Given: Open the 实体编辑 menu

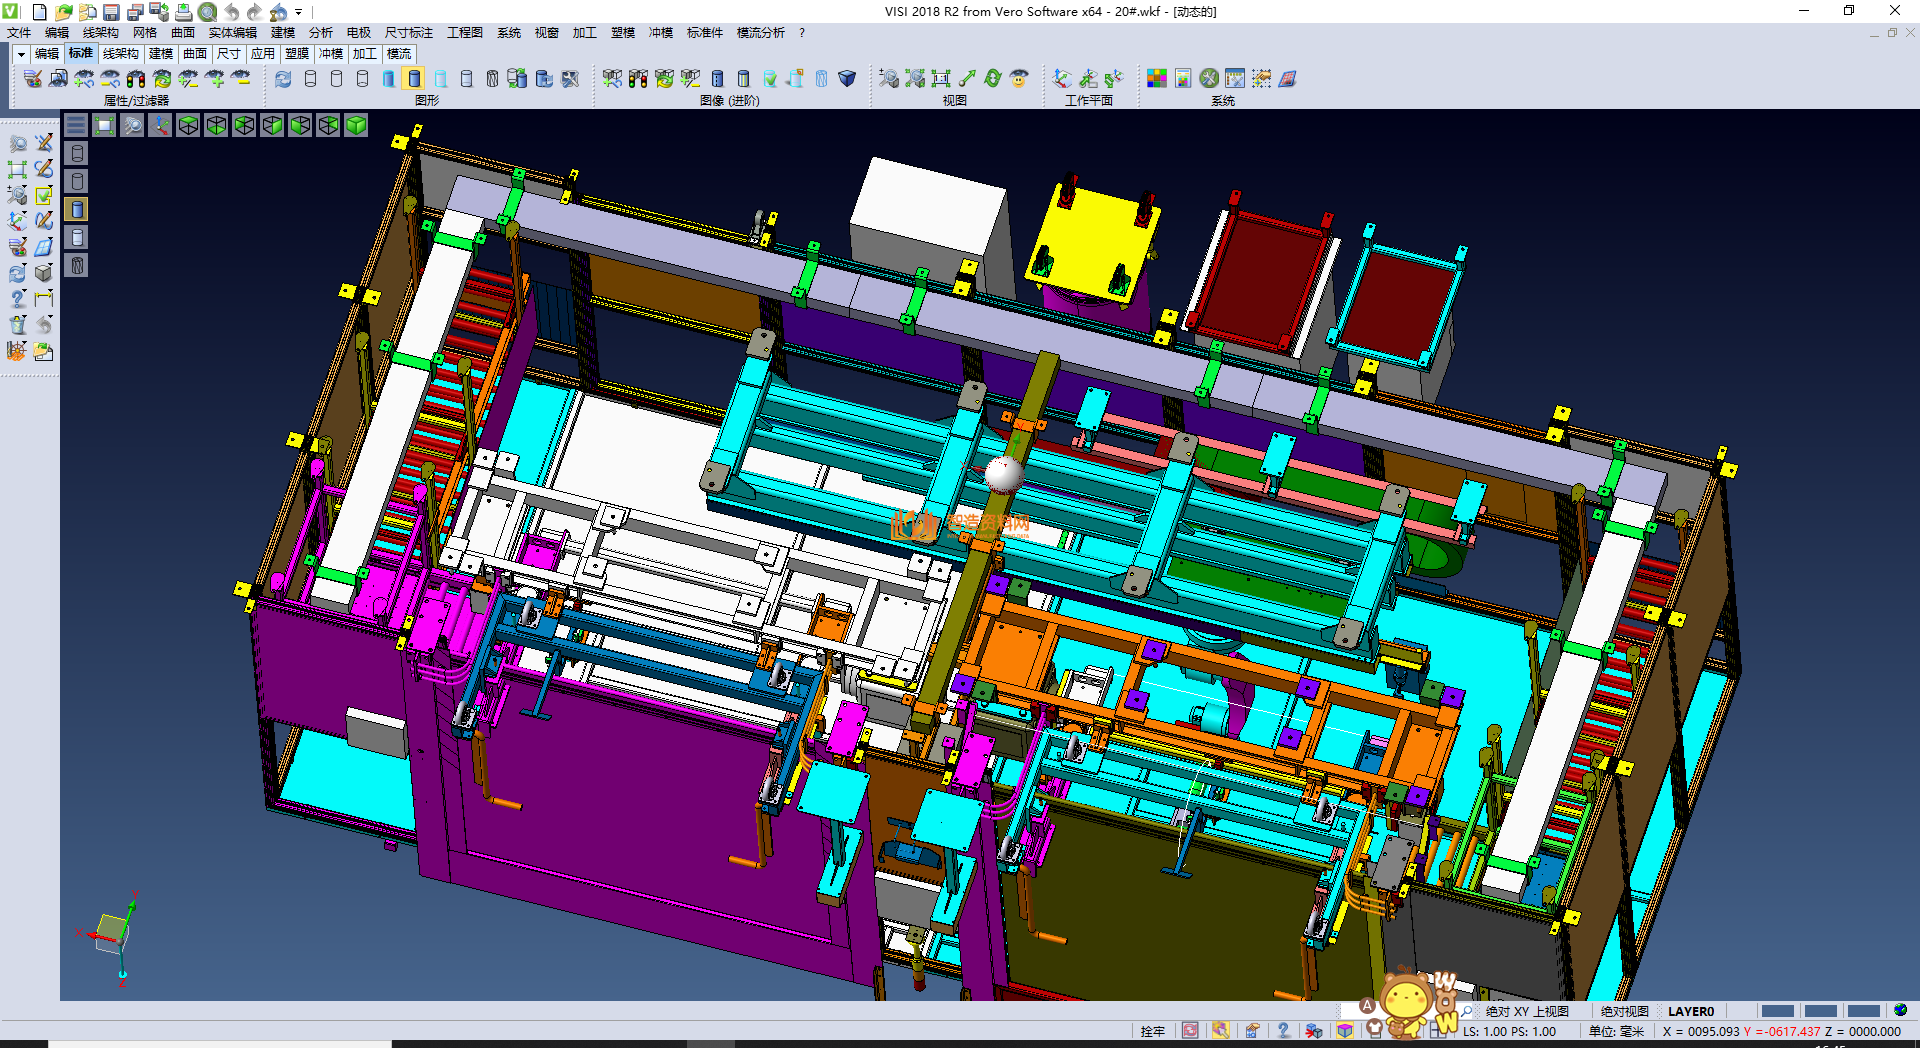Looking at the screenshot, I should pos(232,33).
